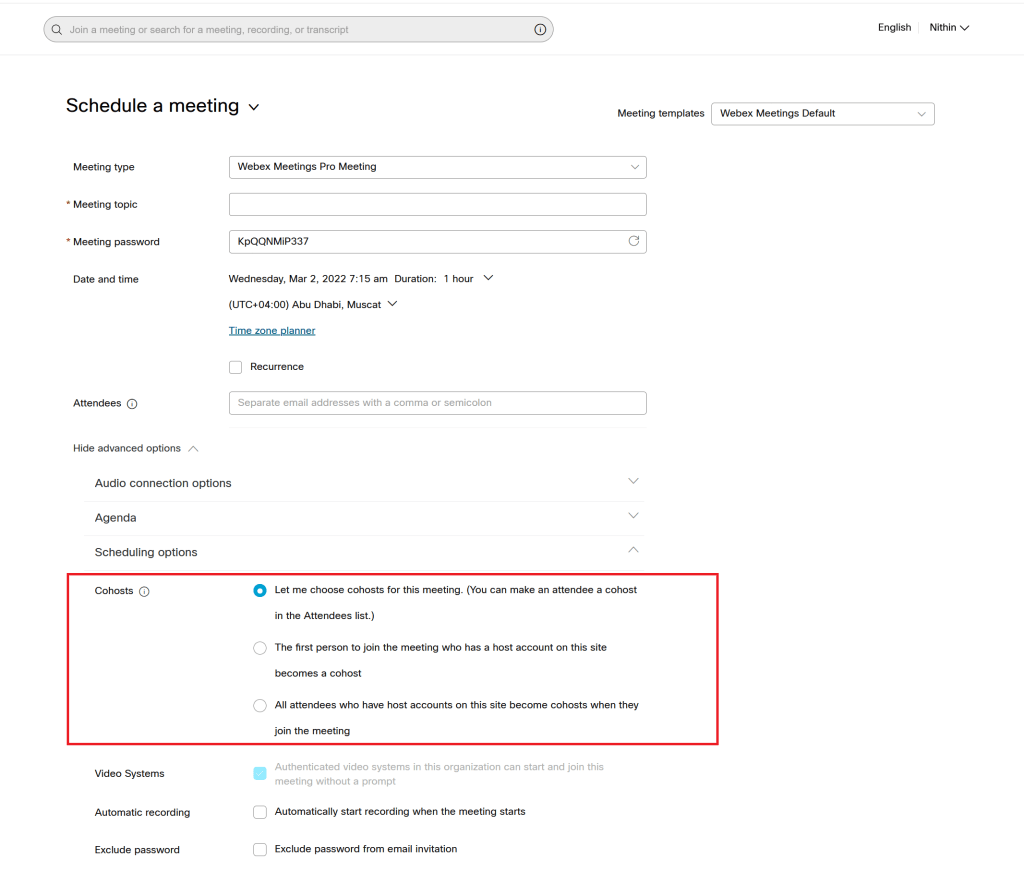Screen dimensions: 1024x871
Task: Open the Time zone planner link
Action: click(272, 331)
